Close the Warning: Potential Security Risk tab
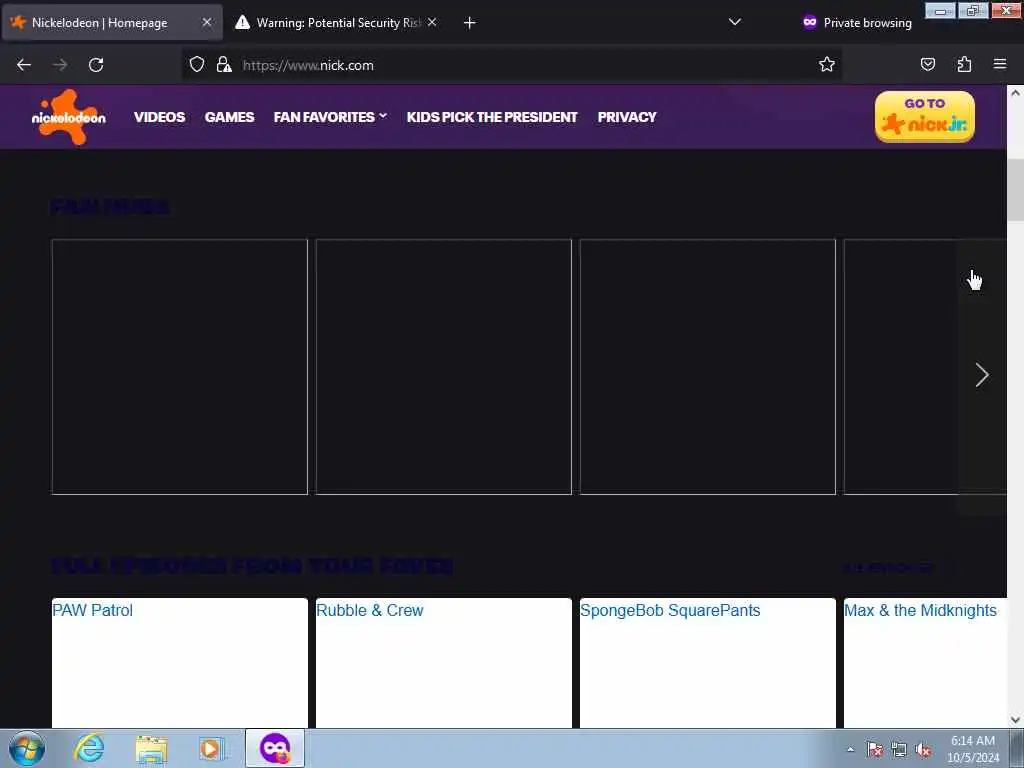The height and width of the screenshot is (768, 1024). click(432, 22)
